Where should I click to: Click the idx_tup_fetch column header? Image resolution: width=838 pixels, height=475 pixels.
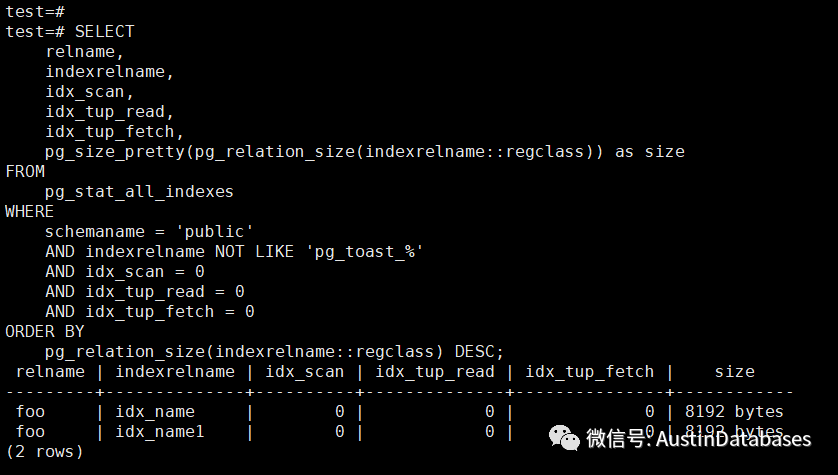[x=589, y=371]
